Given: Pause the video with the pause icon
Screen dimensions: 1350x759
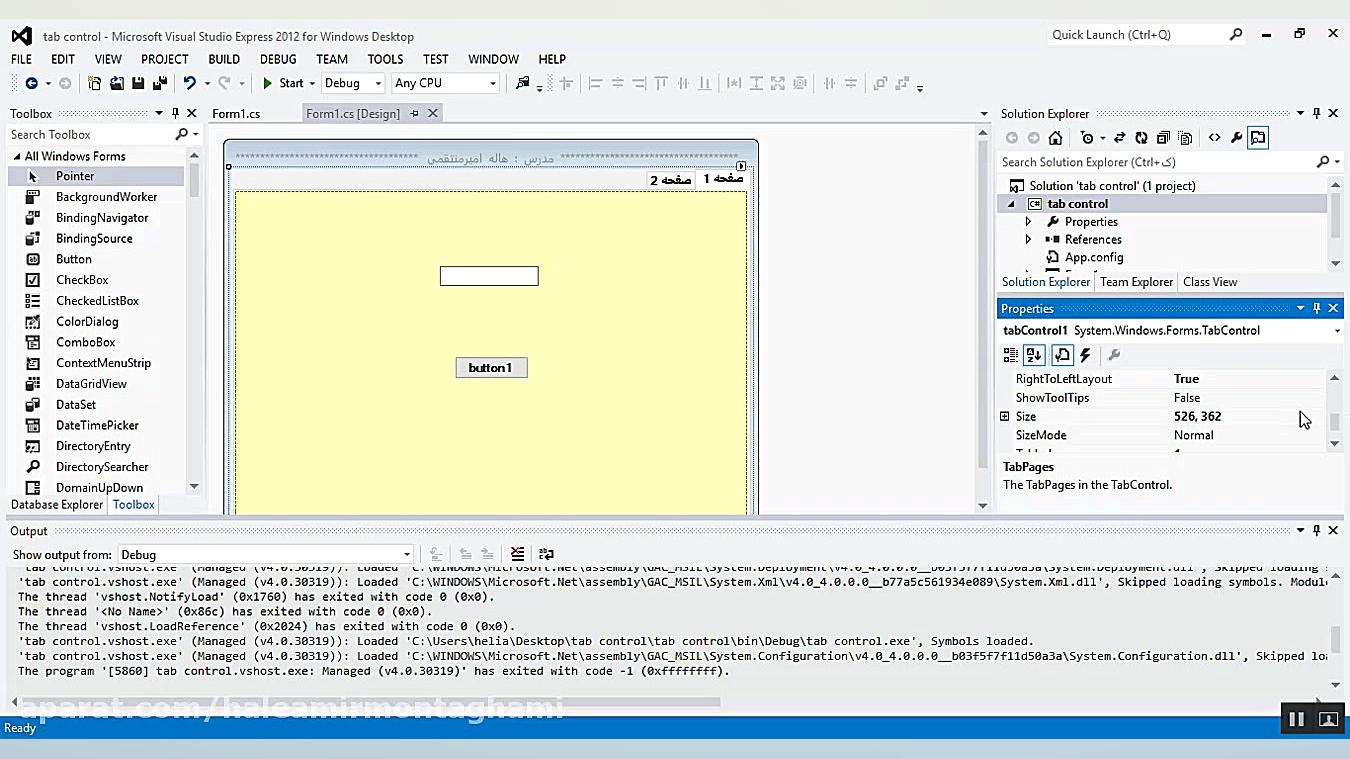Looking at the screenshot, I should point(1296,719).
